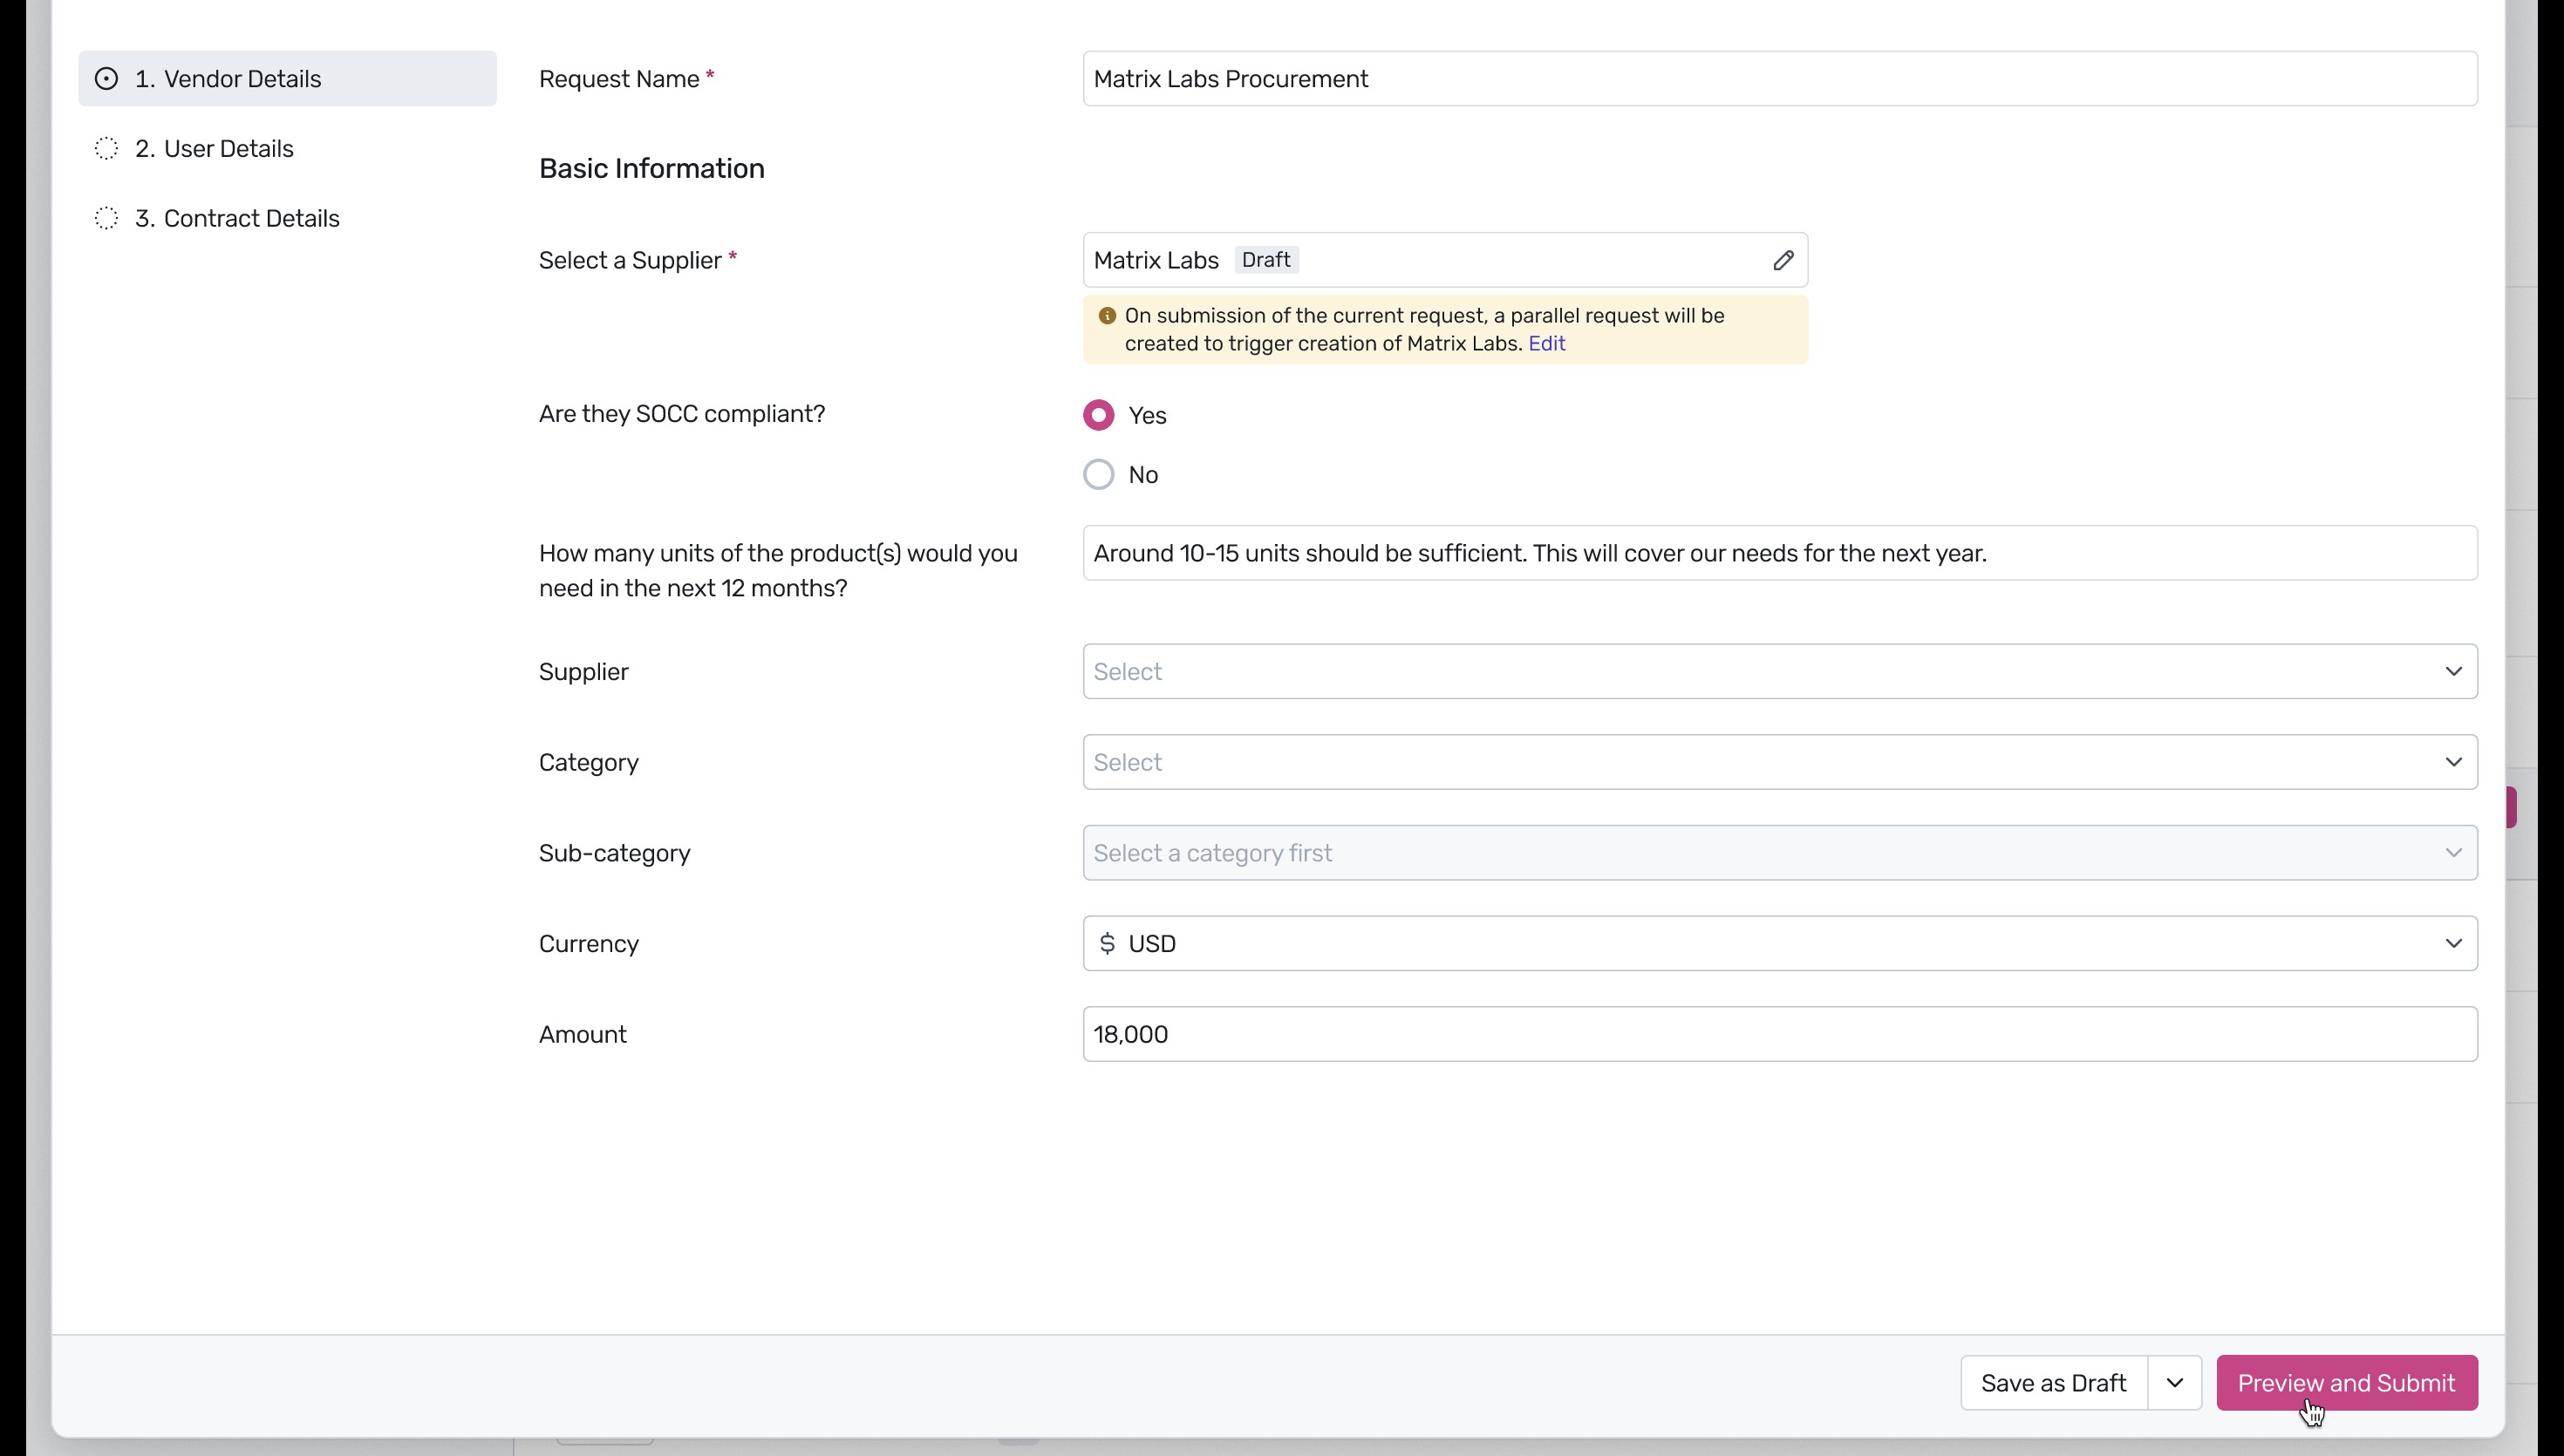Image resolution: width=2564 pixels, height=1456 pixels.
Task: Go to step 1 Vendor Details
Action: [287, 79]
